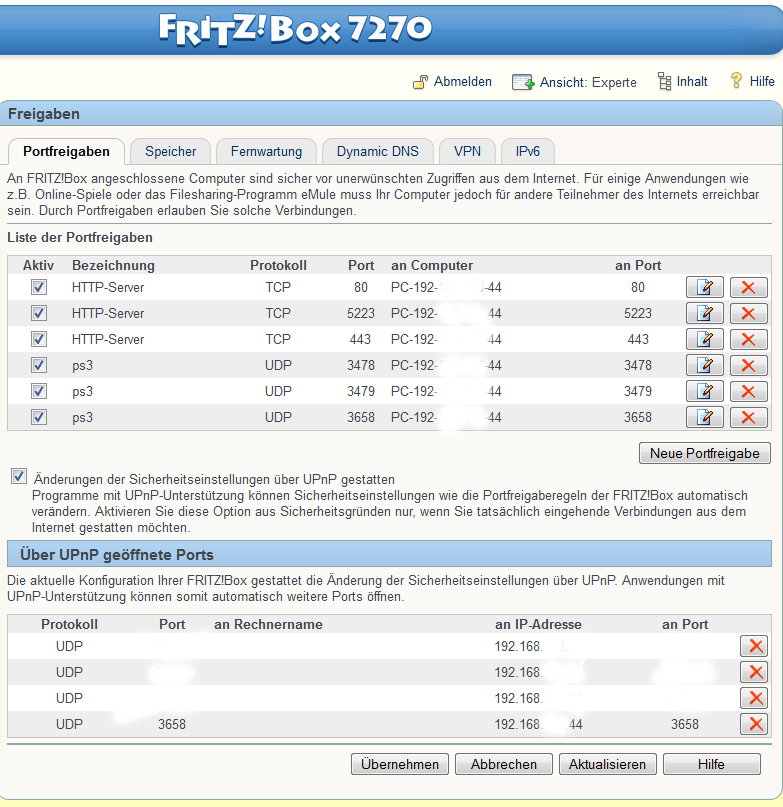This screenshot has width=783, height=807.
Task: Click the bottom Hilfe button
Action: 711,764
